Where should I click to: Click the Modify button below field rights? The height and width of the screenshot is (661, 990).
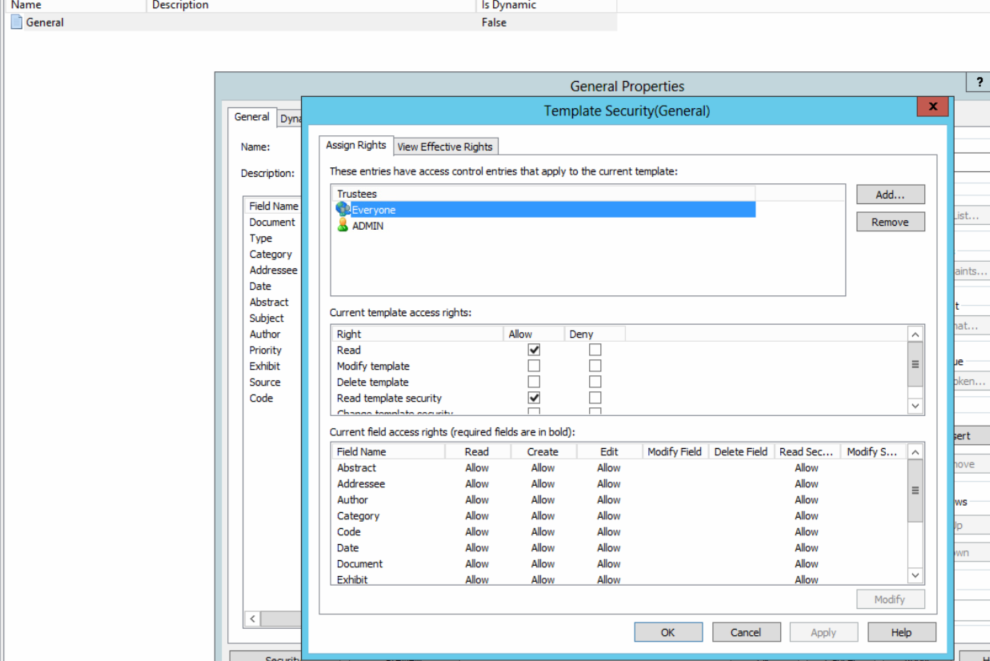(x=890, y=599)
